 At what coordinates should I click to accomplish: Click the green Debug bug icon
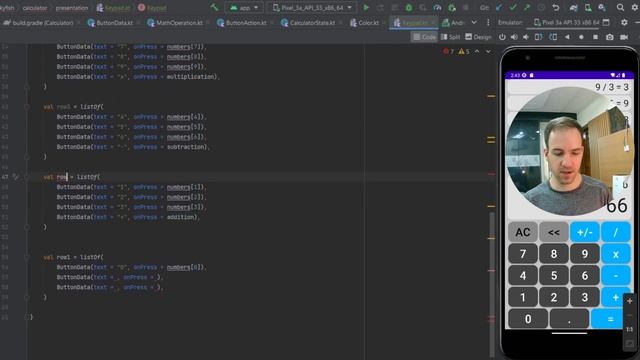coord(409,7)
